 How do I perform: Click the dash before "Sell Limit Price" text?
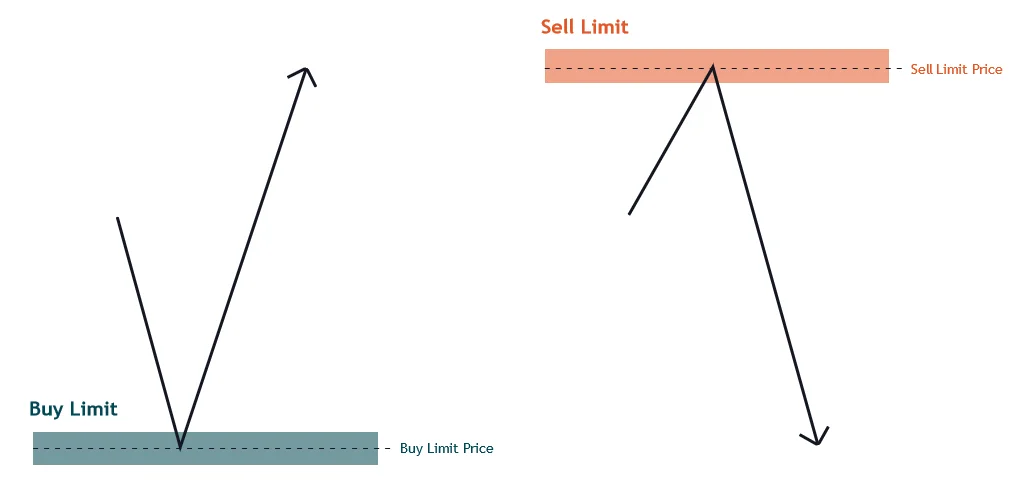pos(899,68)
